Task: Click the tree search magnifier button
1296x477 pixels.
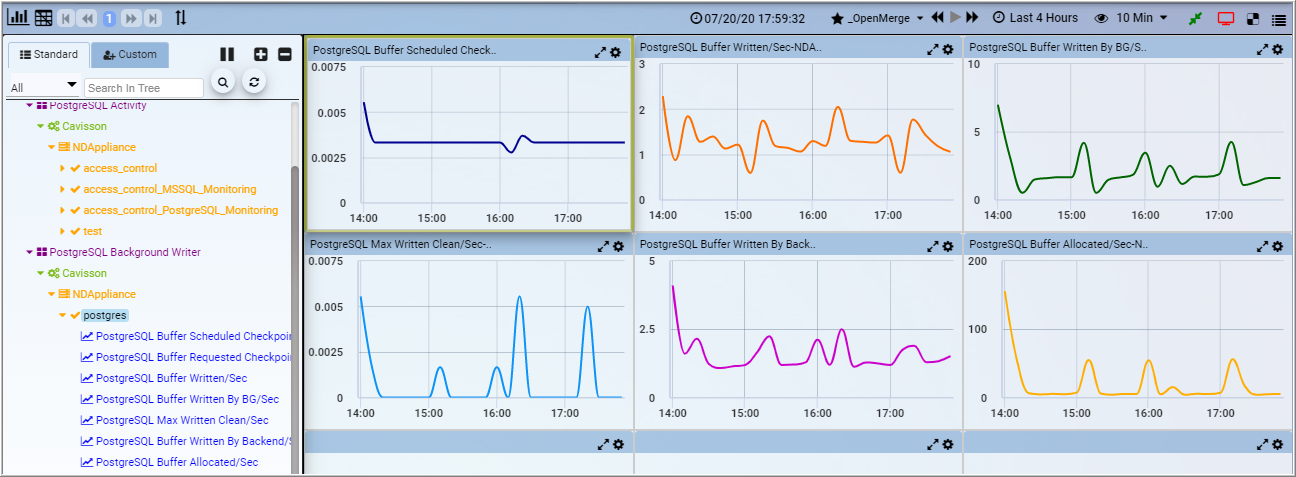Action: click(223, 82)
